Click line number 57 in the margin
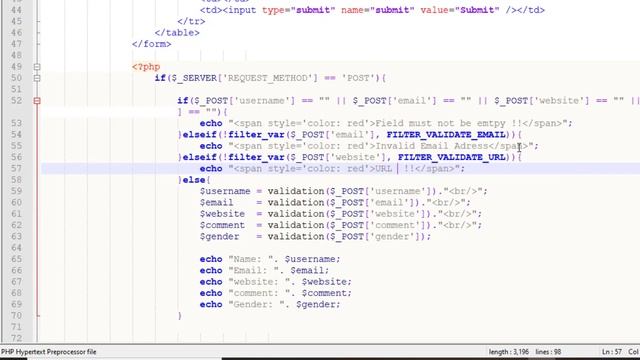The width and height of the screenshot is (640, 360). (x=16, y=168)
